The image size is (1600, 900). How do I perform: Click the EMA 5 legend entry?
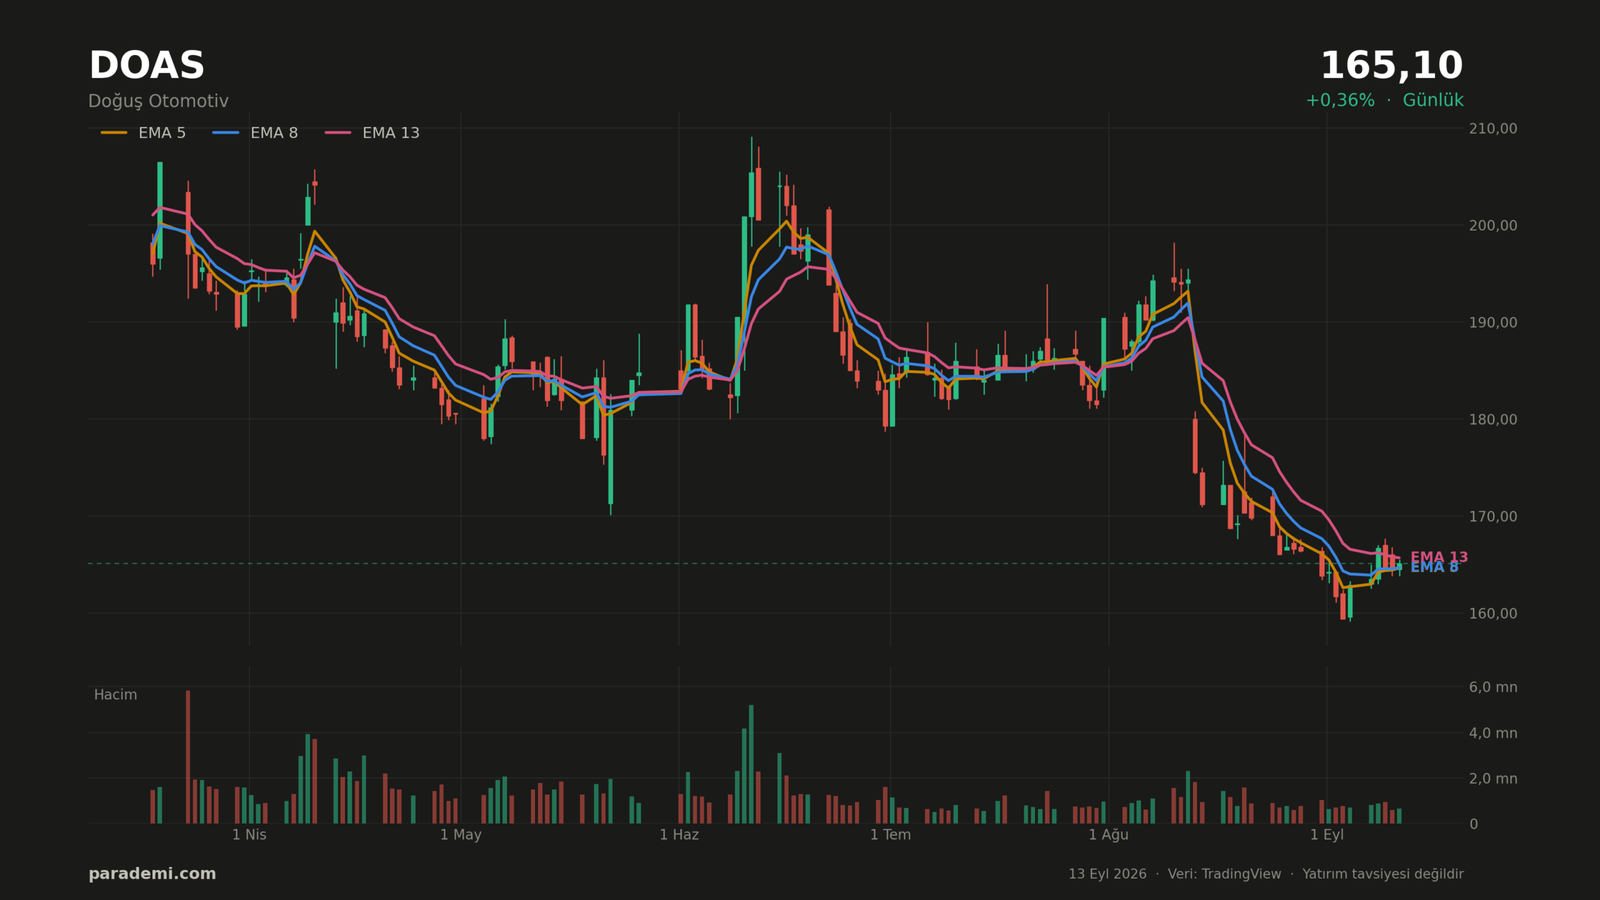click(143, 133)
